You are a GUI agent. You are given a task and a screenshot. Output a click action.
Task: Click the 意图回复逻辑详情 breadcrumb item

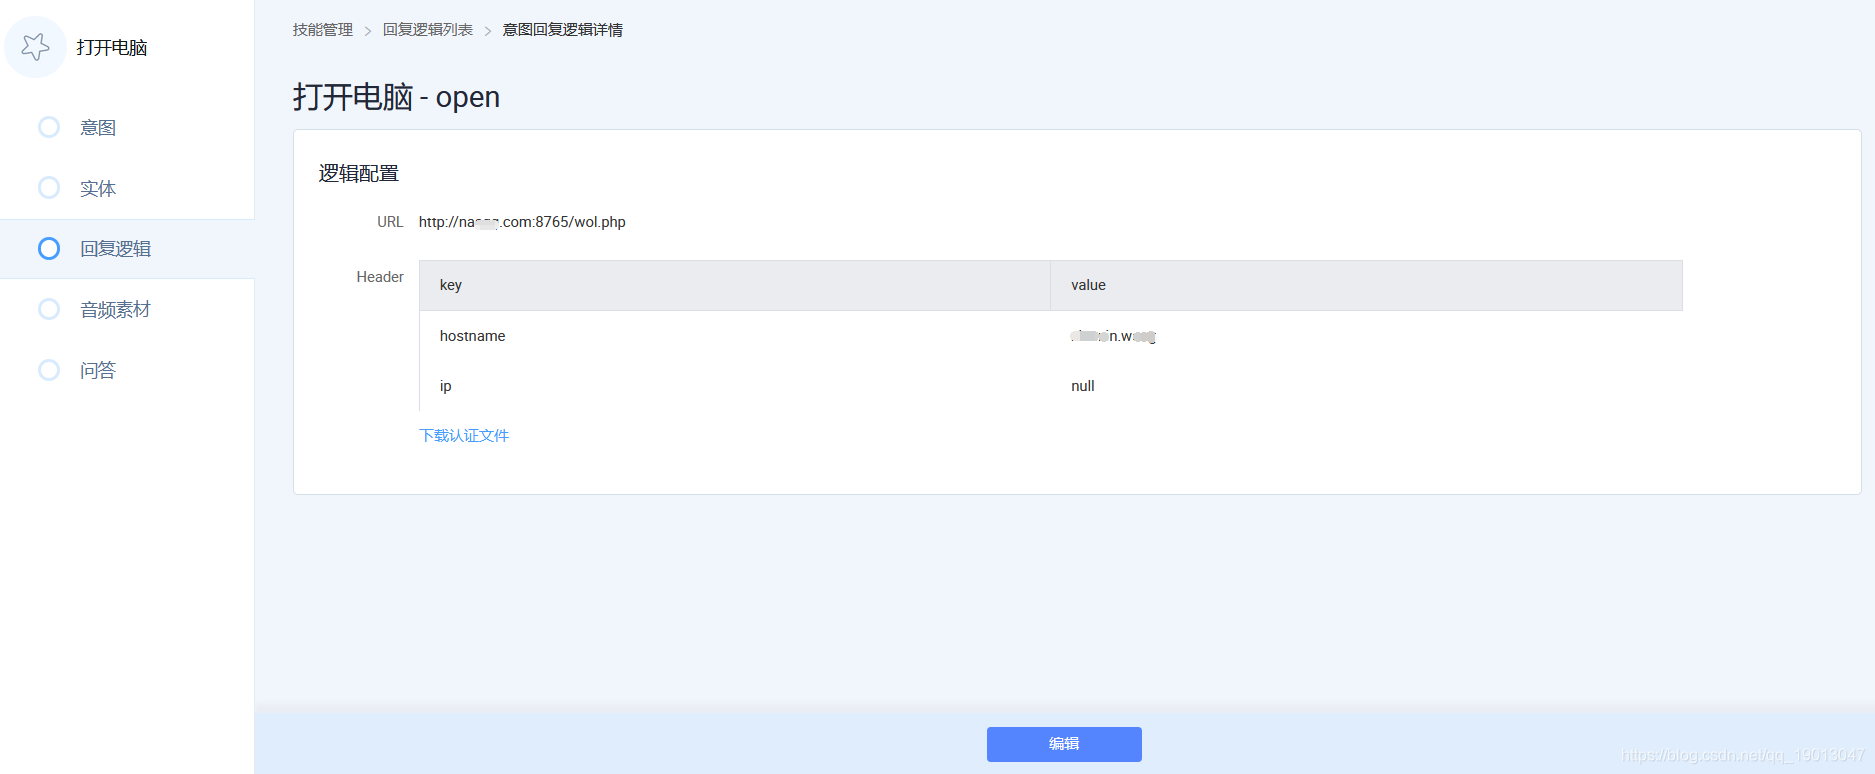tap(562, 30)
